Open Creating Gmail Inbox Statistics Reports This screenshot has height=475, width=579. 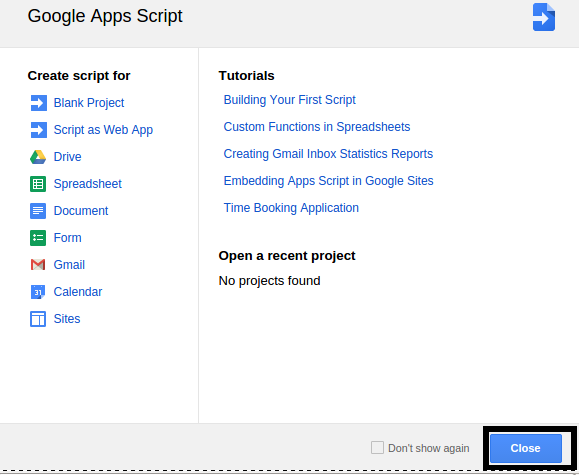click(328, 154)
